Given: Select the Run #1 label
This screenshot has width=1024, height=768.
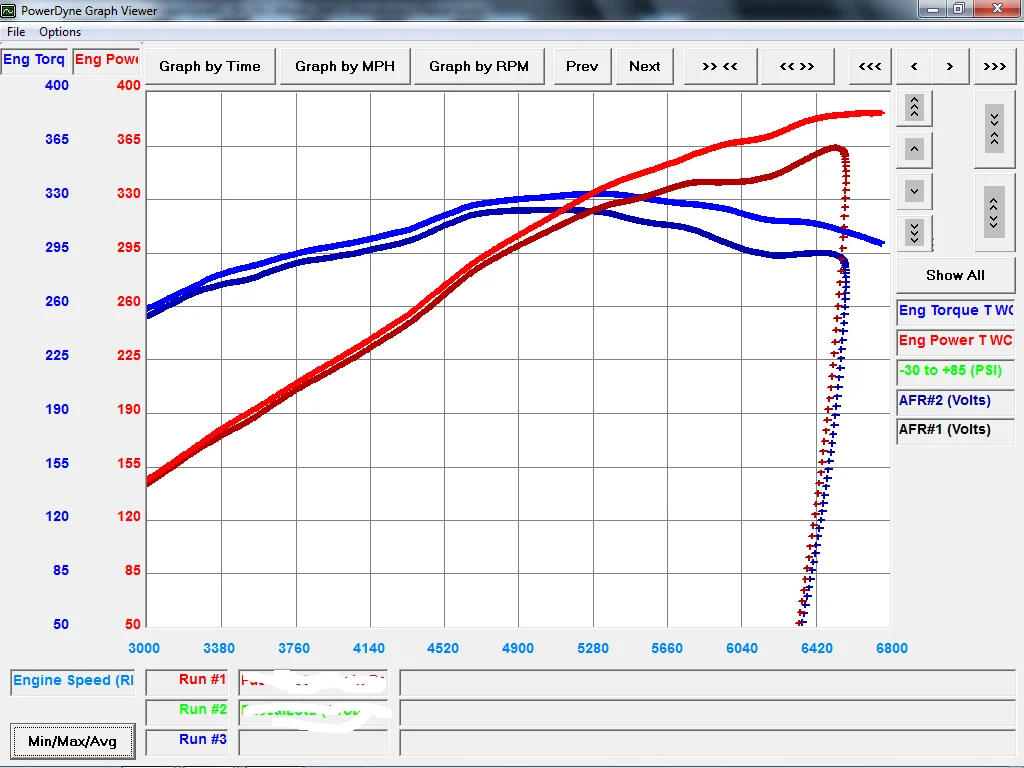Looking at the screenshot, I should [187, 682].
